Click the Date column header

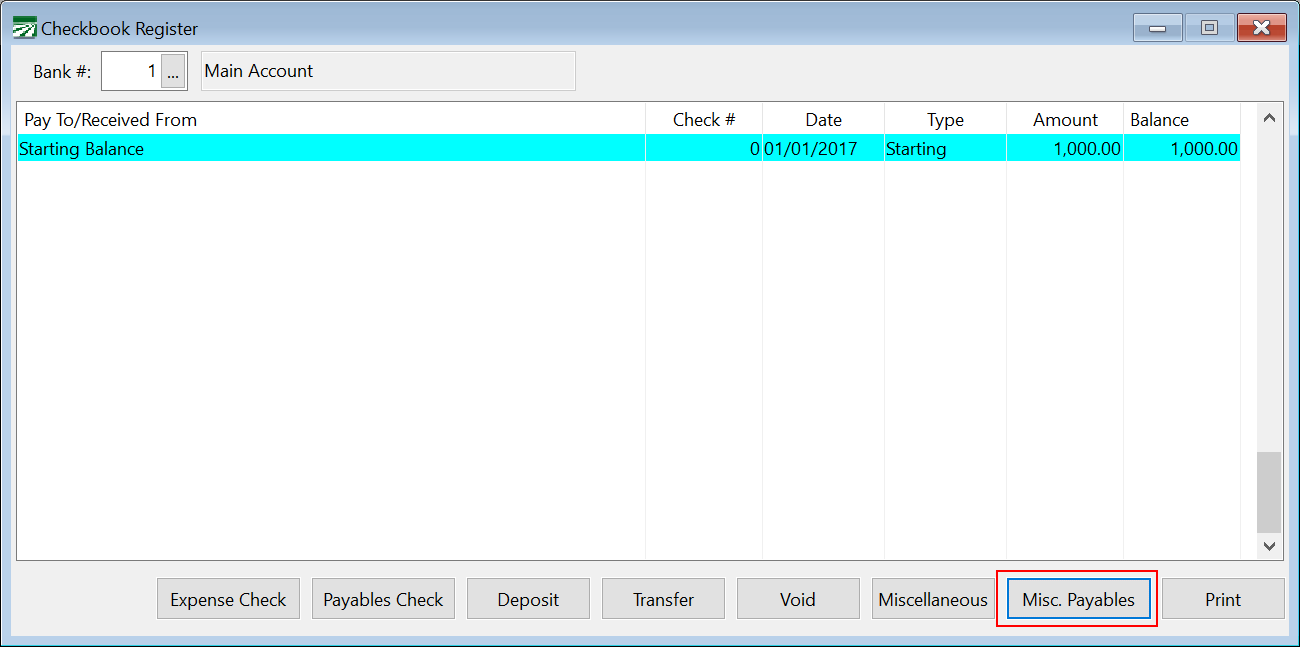coord(823,119)
